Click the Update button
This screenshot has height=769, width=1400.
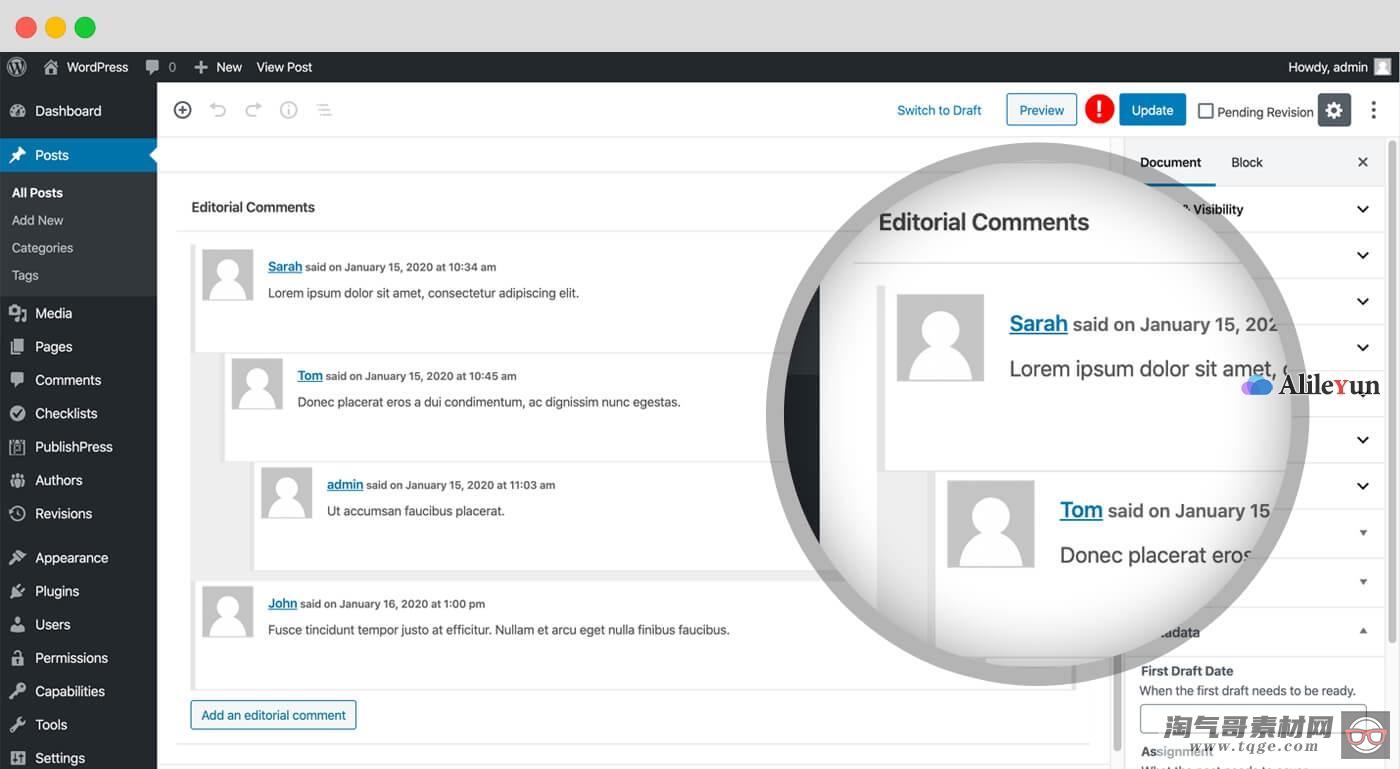coord(1152,110)
